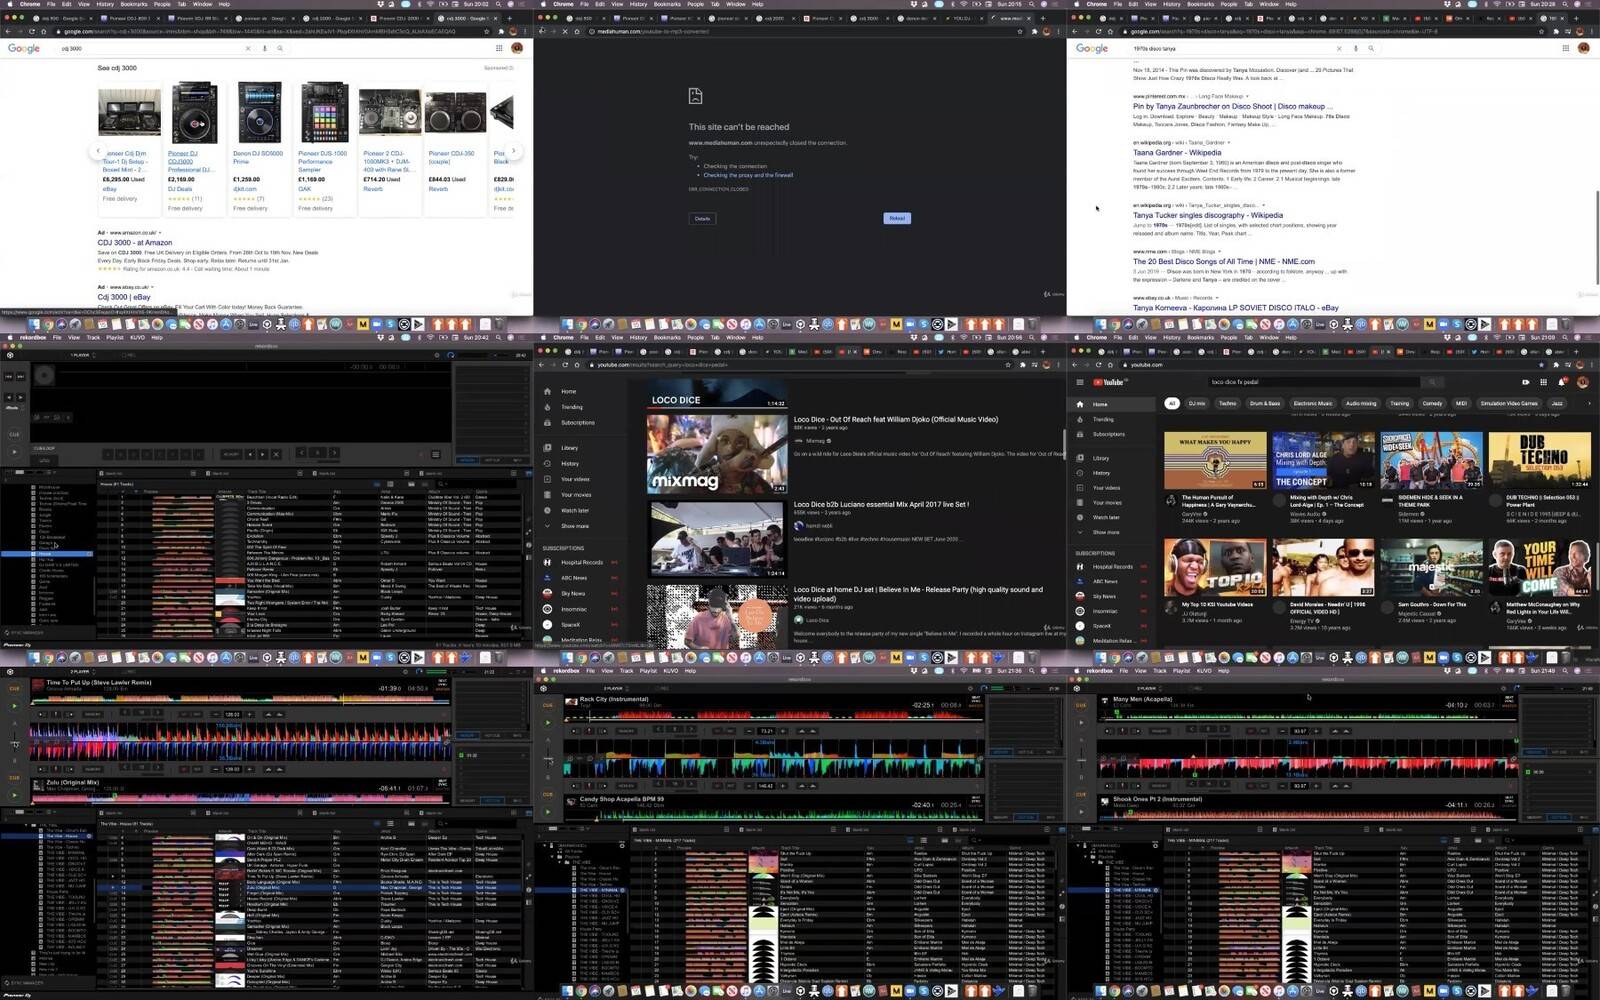Expand Show more in Loco Dice results sidebar
Image resolution: width=1600 pixels, height=1000 pixels.
click(x=575, y=526)
